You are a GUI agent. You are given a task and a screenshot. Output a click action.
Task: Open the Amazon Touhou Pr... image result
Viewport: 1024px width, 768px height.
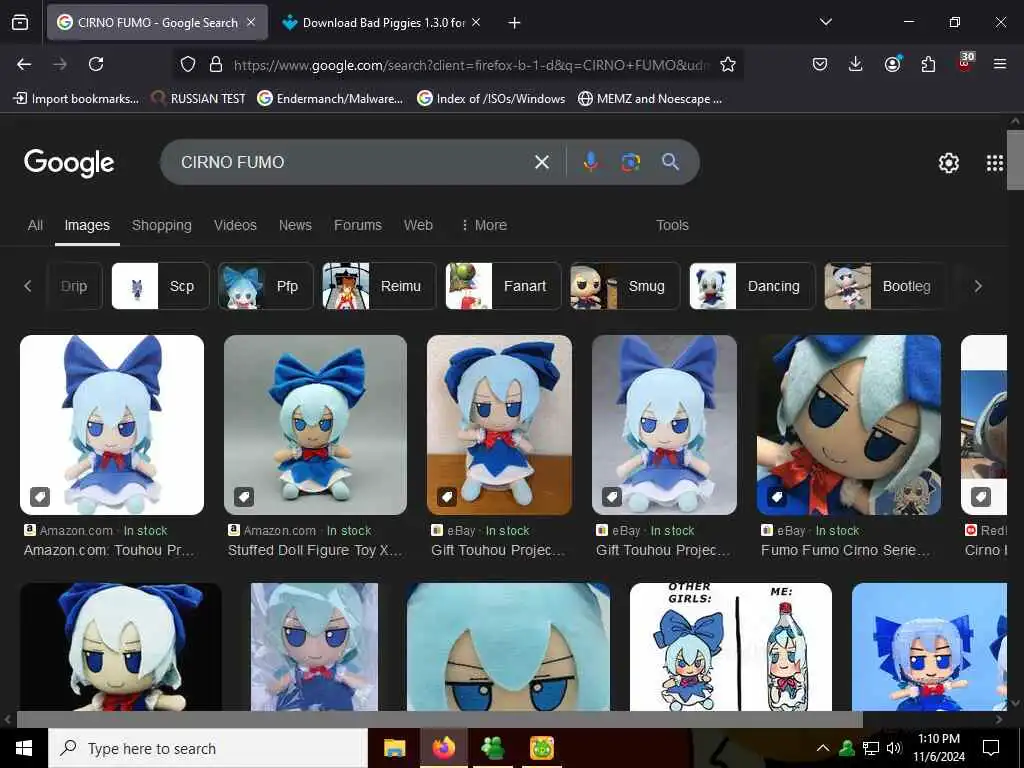112,424
